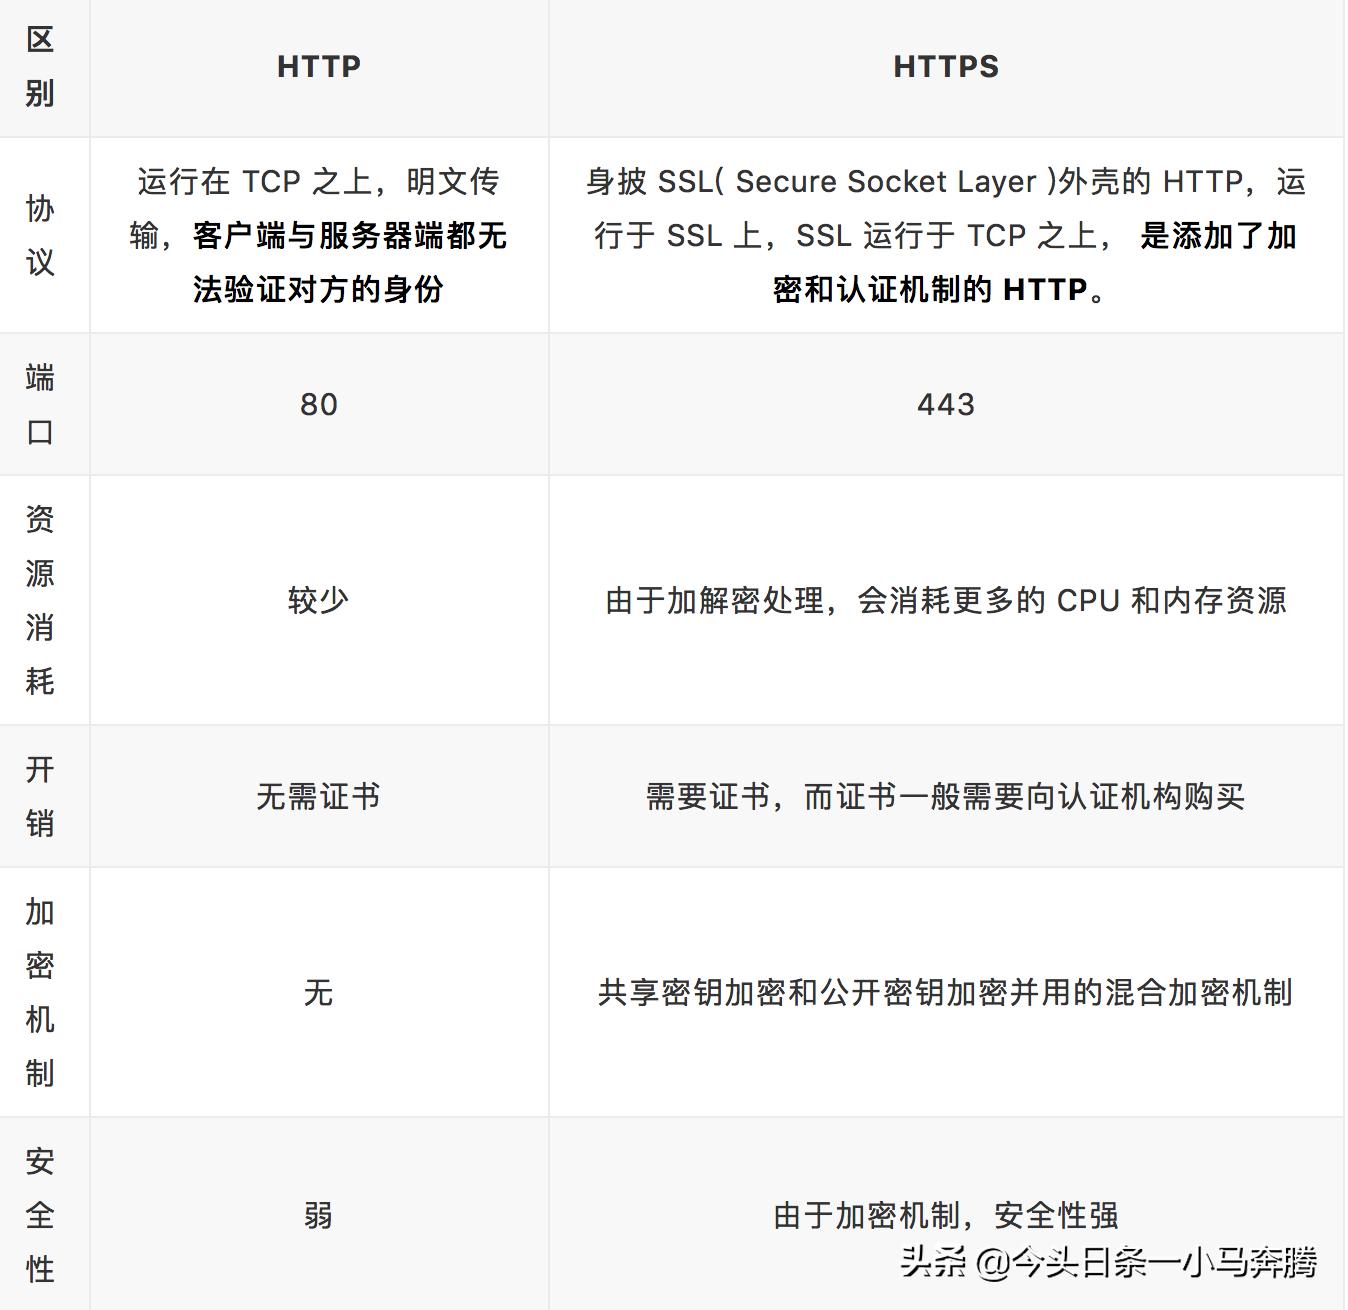This screenshot has height=1310, width=1348.
Task: Click the certificate purchase text for HTTPS
Action: 945,795
